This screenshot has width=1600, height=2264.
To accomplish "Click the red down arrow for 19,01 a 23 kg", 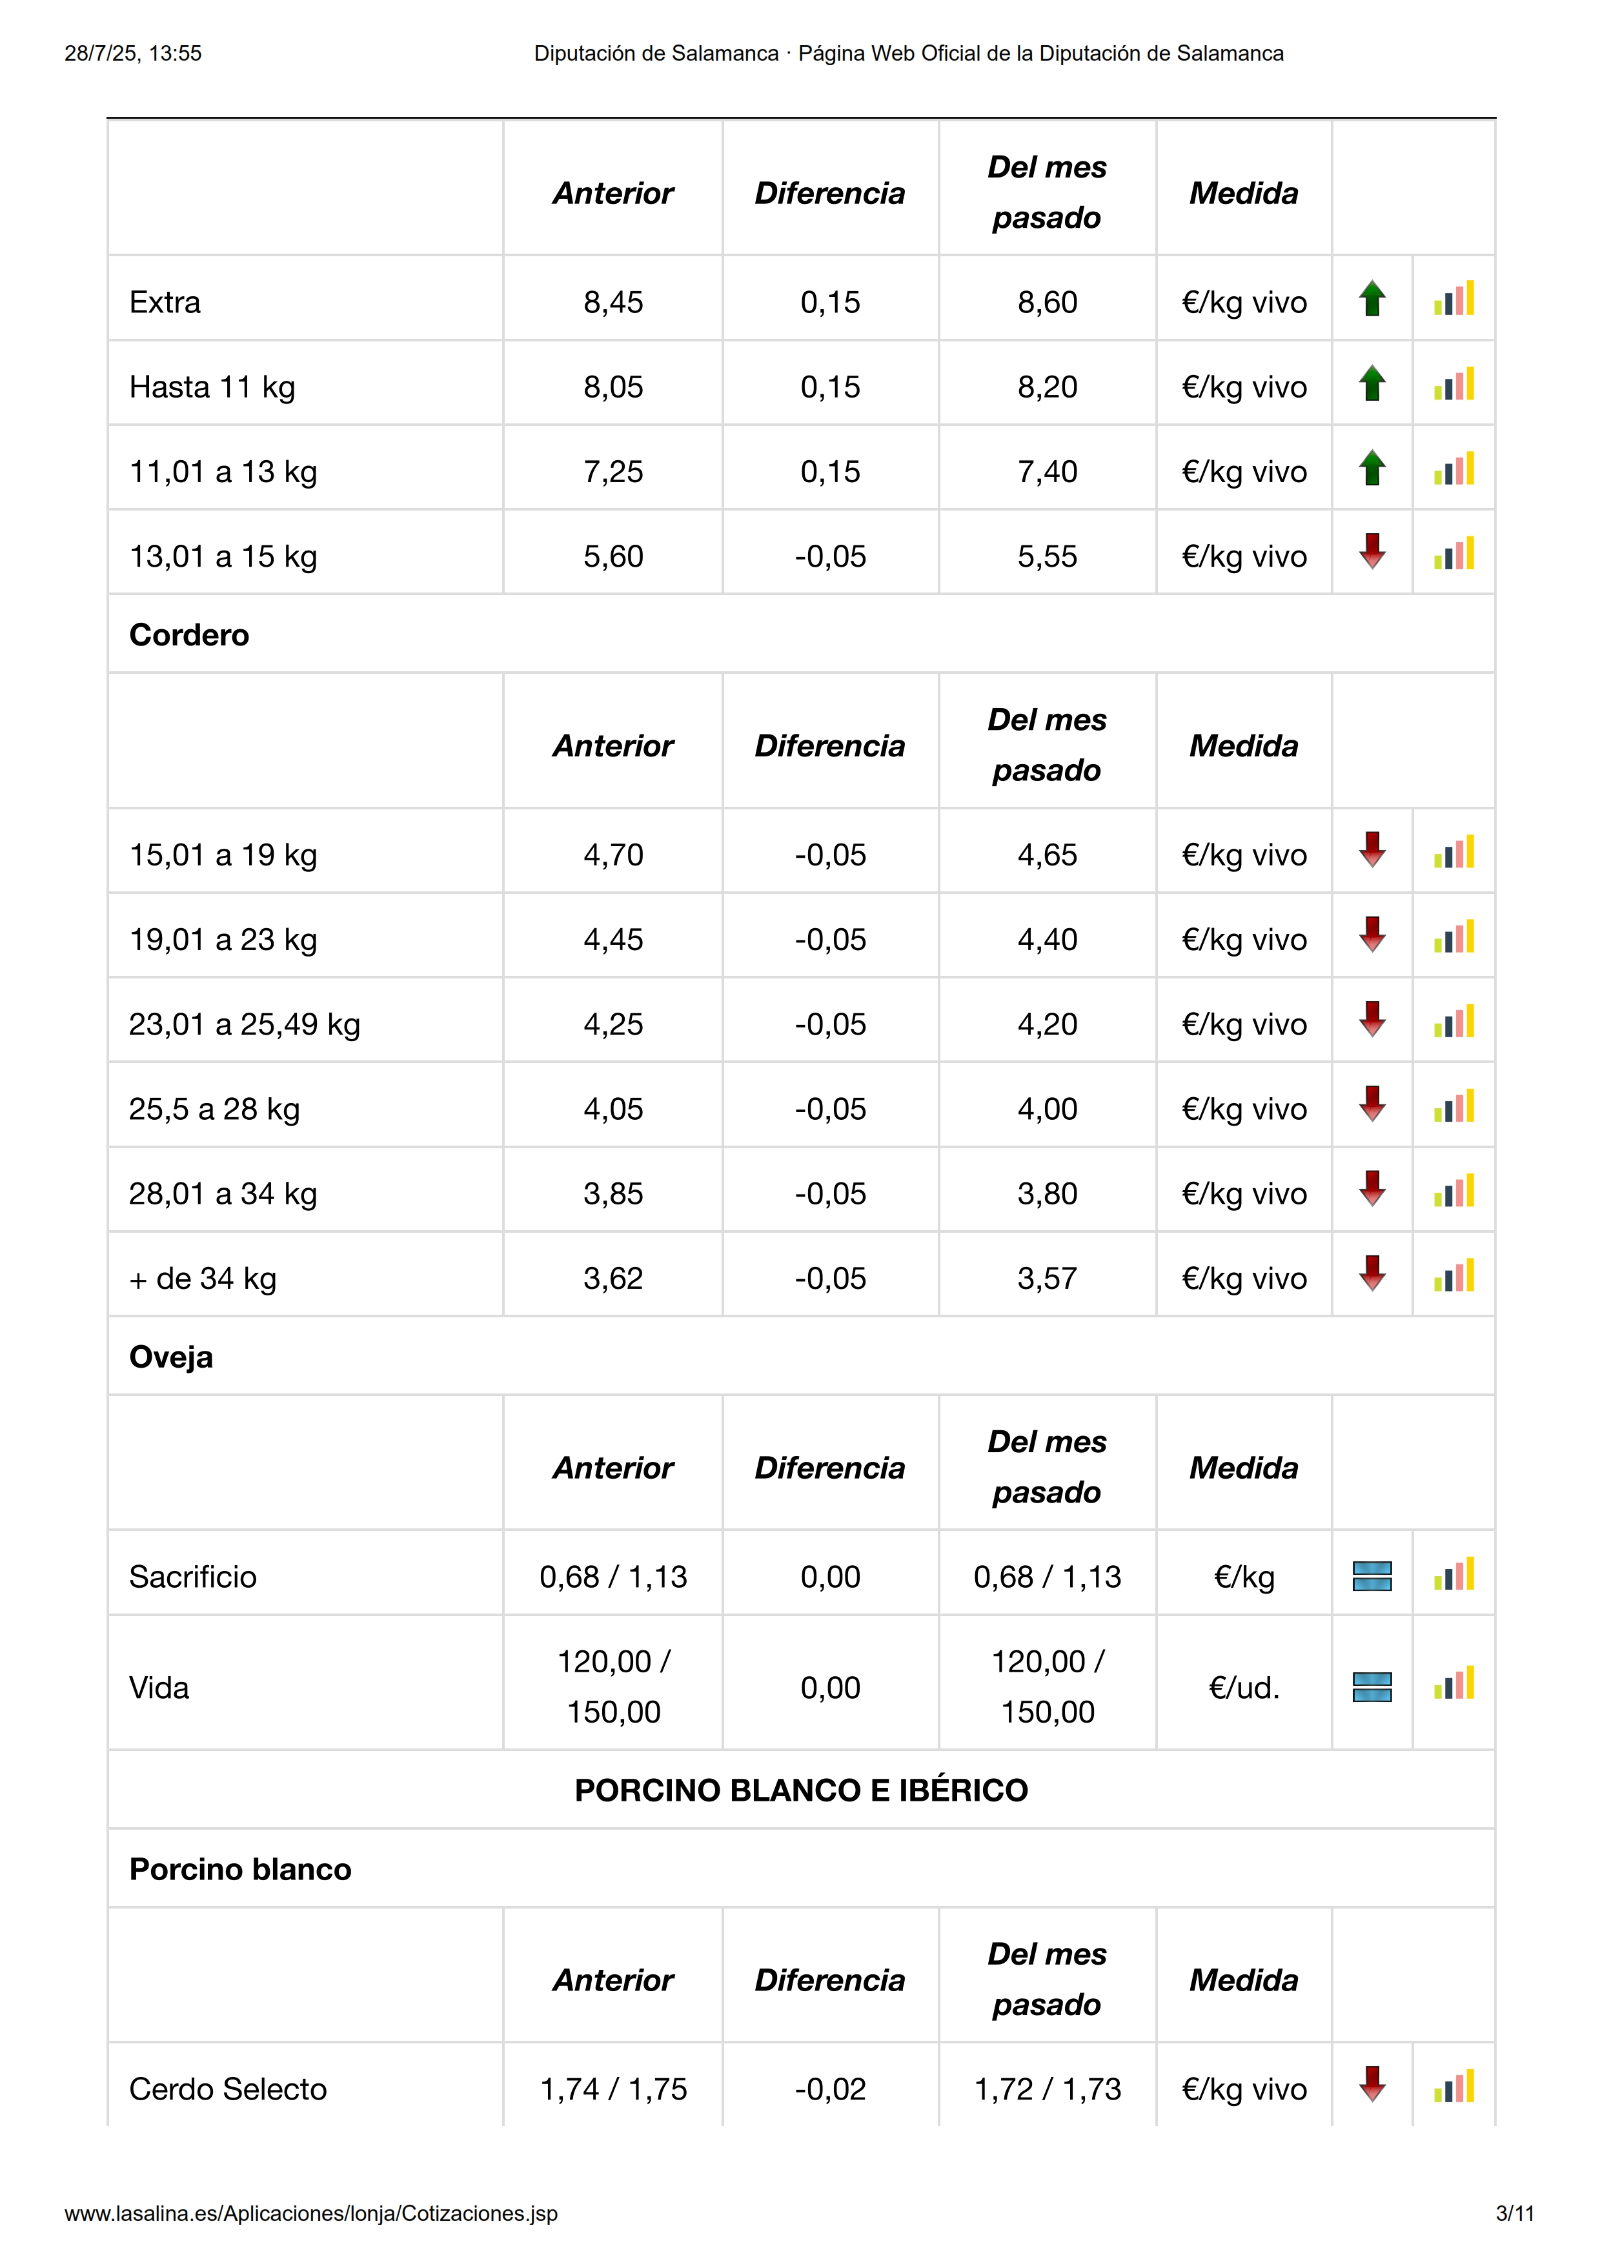I will (x=1372, y=935).
